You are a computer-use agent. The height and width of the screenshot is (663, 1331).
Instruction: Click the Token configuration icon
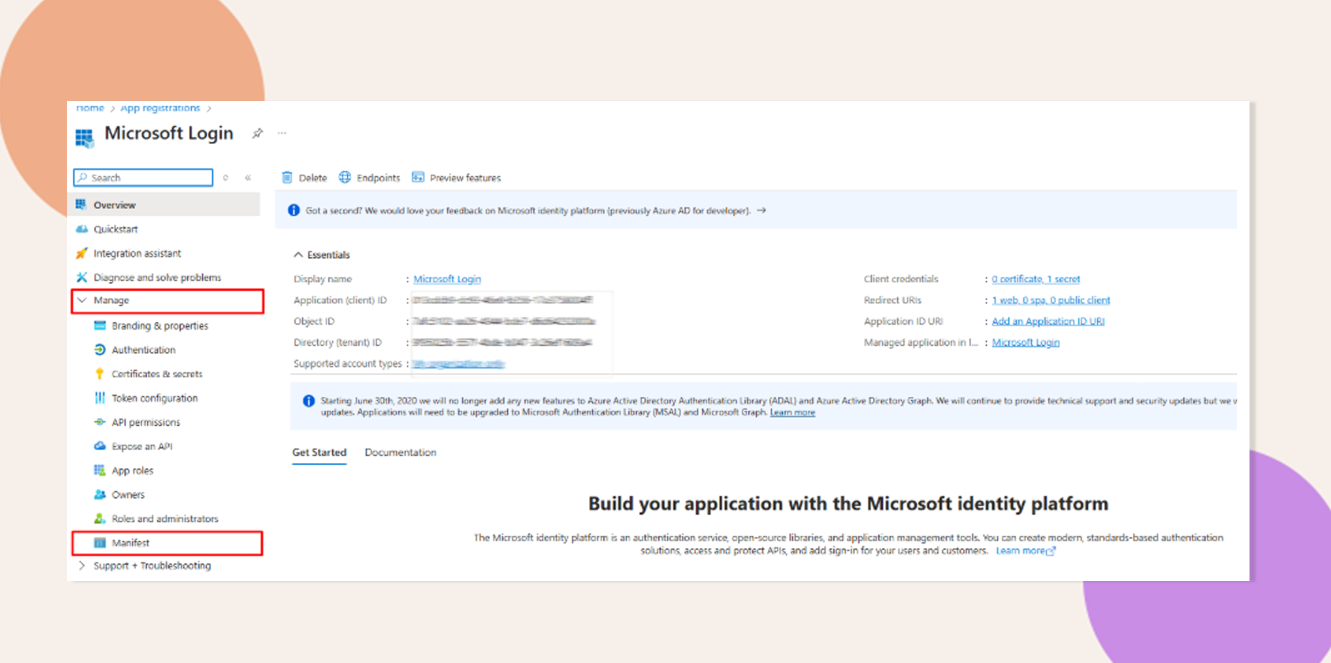(100, 398)
